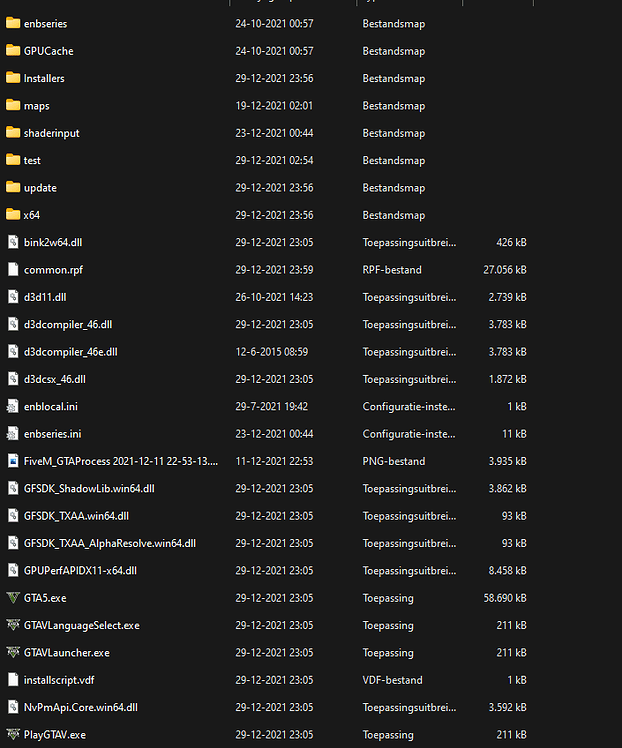The height and width of the screenshot is (748, 622).
Task: Click the GFSDK_TXAA.win64.dll file icon
Action: point(13,516)
